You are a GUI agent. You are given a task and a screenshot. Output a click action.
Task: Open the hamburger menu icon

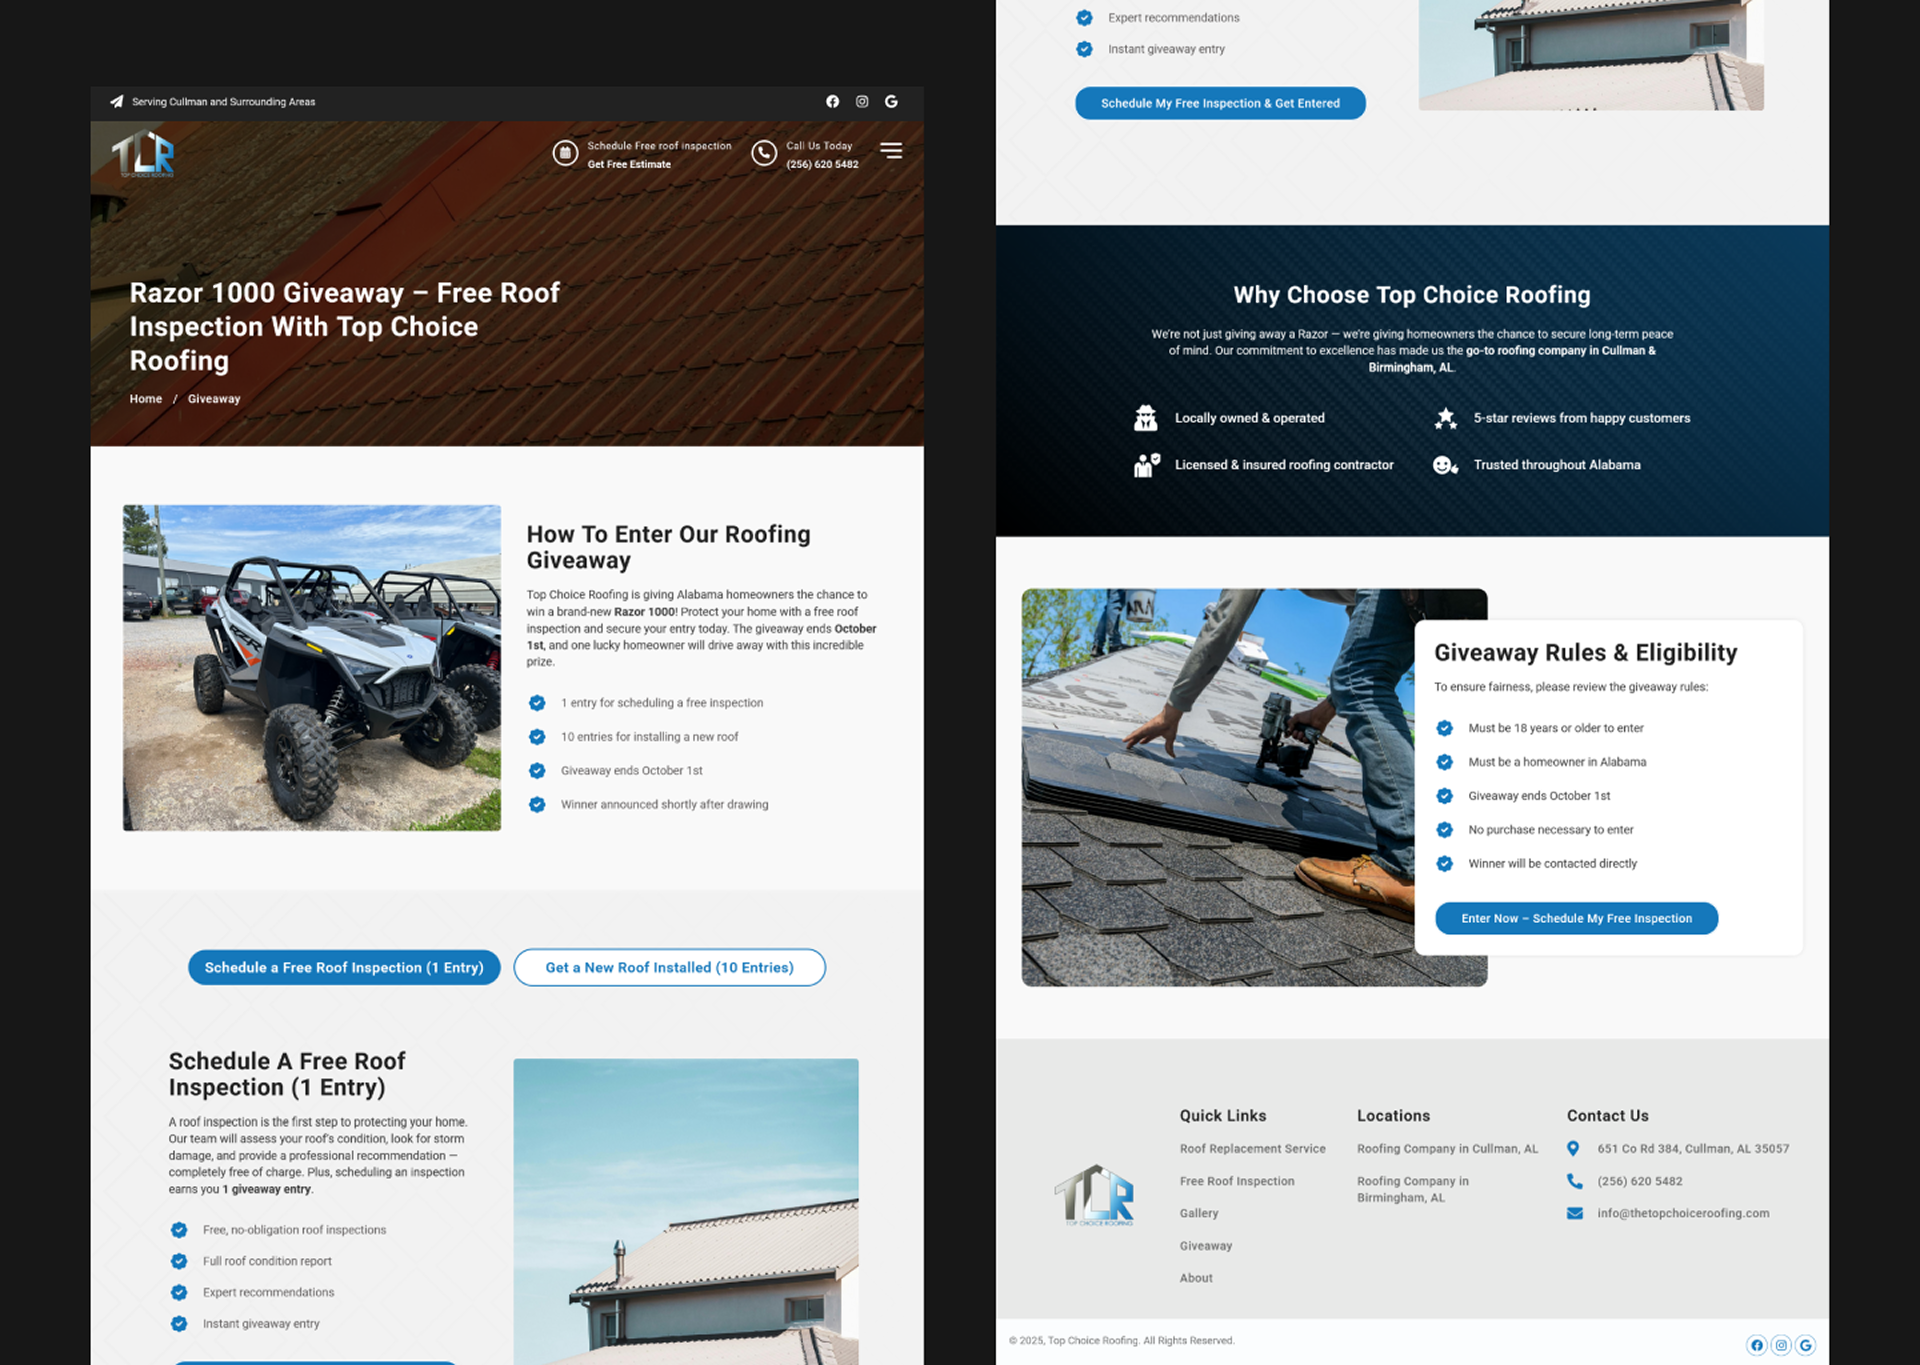[x=890, y=151]
